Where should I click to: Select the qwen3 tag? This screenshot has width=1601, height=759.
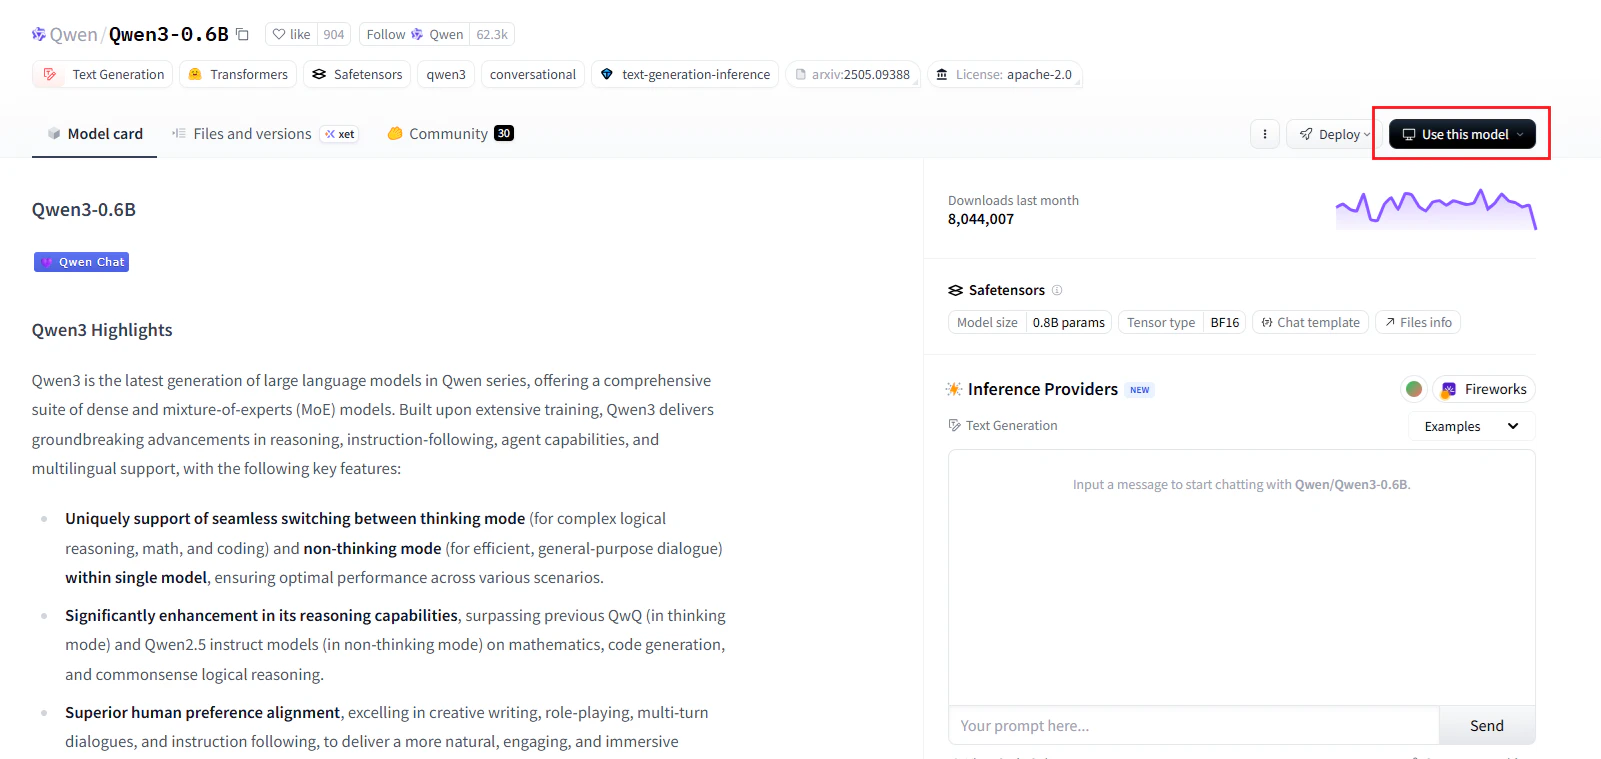[x=446, y=74]
